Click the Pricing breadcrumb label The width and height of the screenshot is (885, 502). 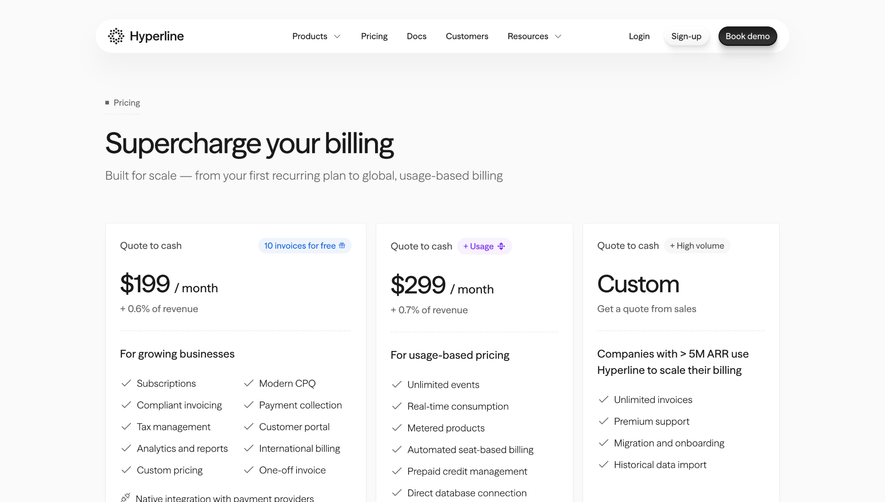tap(126, 103)
